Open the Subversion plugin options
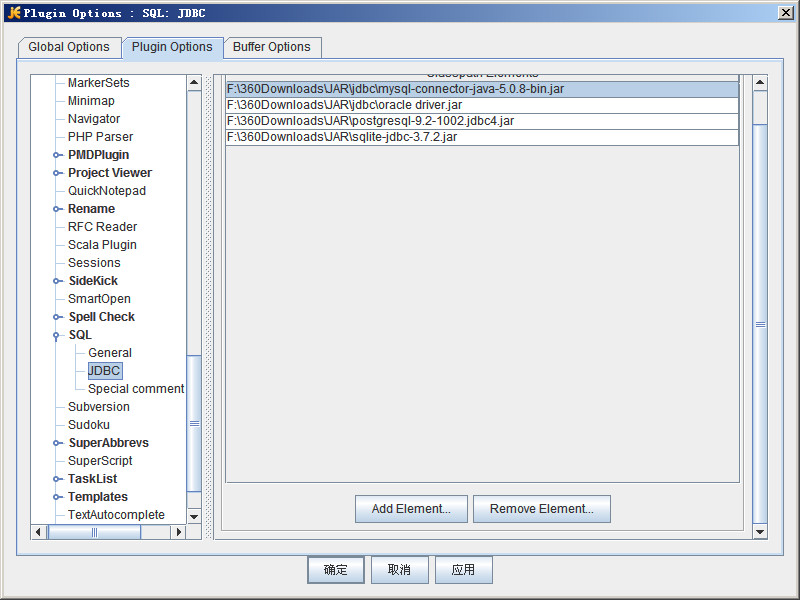800x600 pixels. coord(99,407)
